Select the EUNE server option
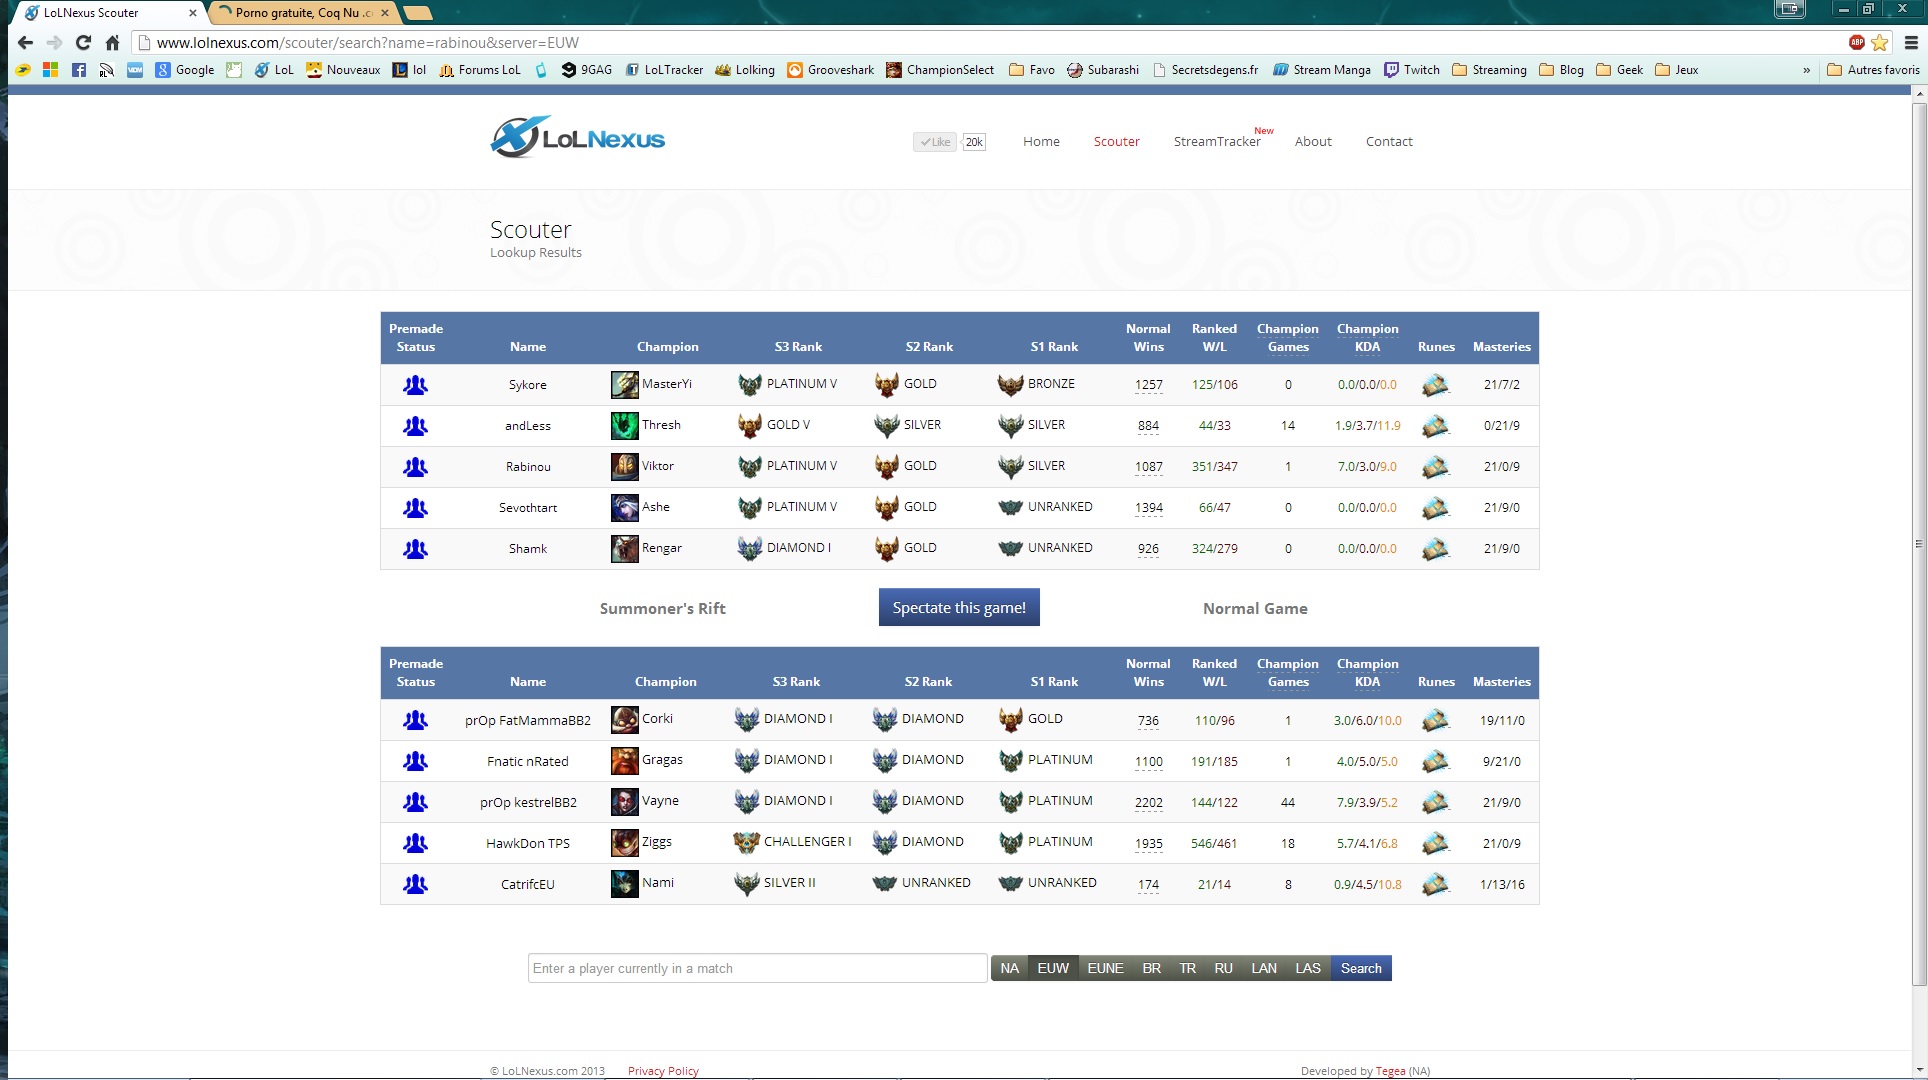The image size is (1928, 1080). coord(1105,968)
